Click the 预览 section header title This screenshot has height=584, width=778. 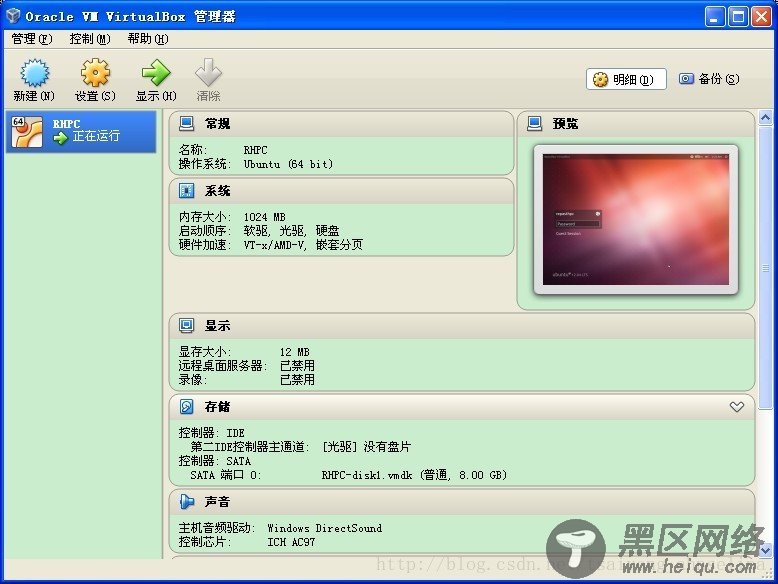[x=566, y=124]
